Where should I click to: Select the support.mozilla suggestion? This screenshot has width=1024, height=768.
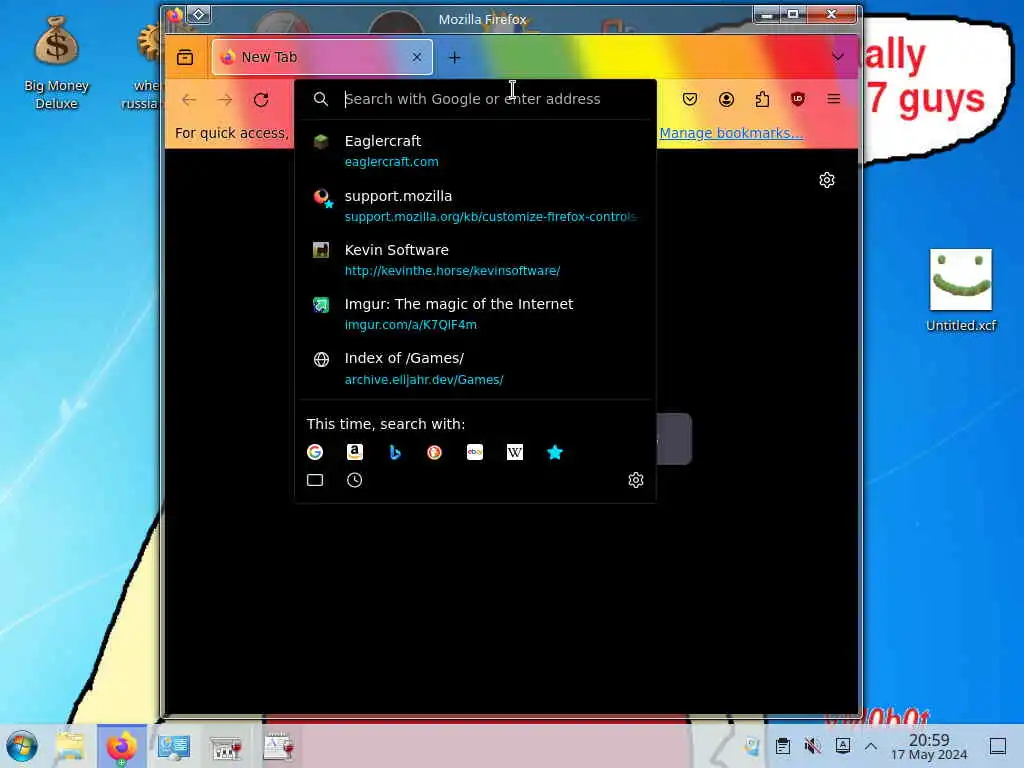coord(475,206)
